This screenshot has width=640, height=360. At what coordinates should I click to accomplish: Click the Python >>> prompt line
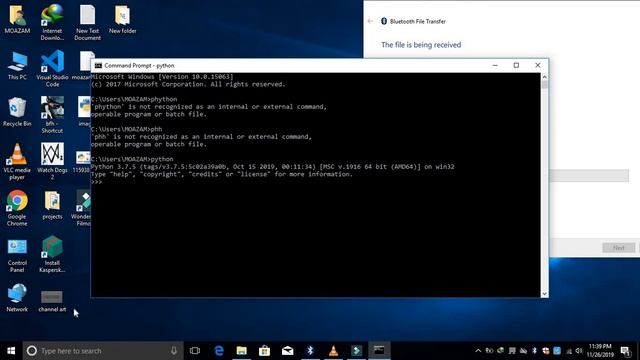[97, 182]
